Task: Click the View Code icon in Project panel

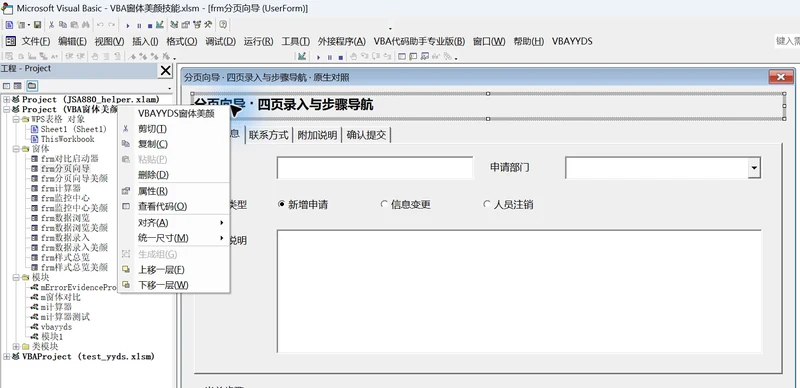Action: click(7, 86)
